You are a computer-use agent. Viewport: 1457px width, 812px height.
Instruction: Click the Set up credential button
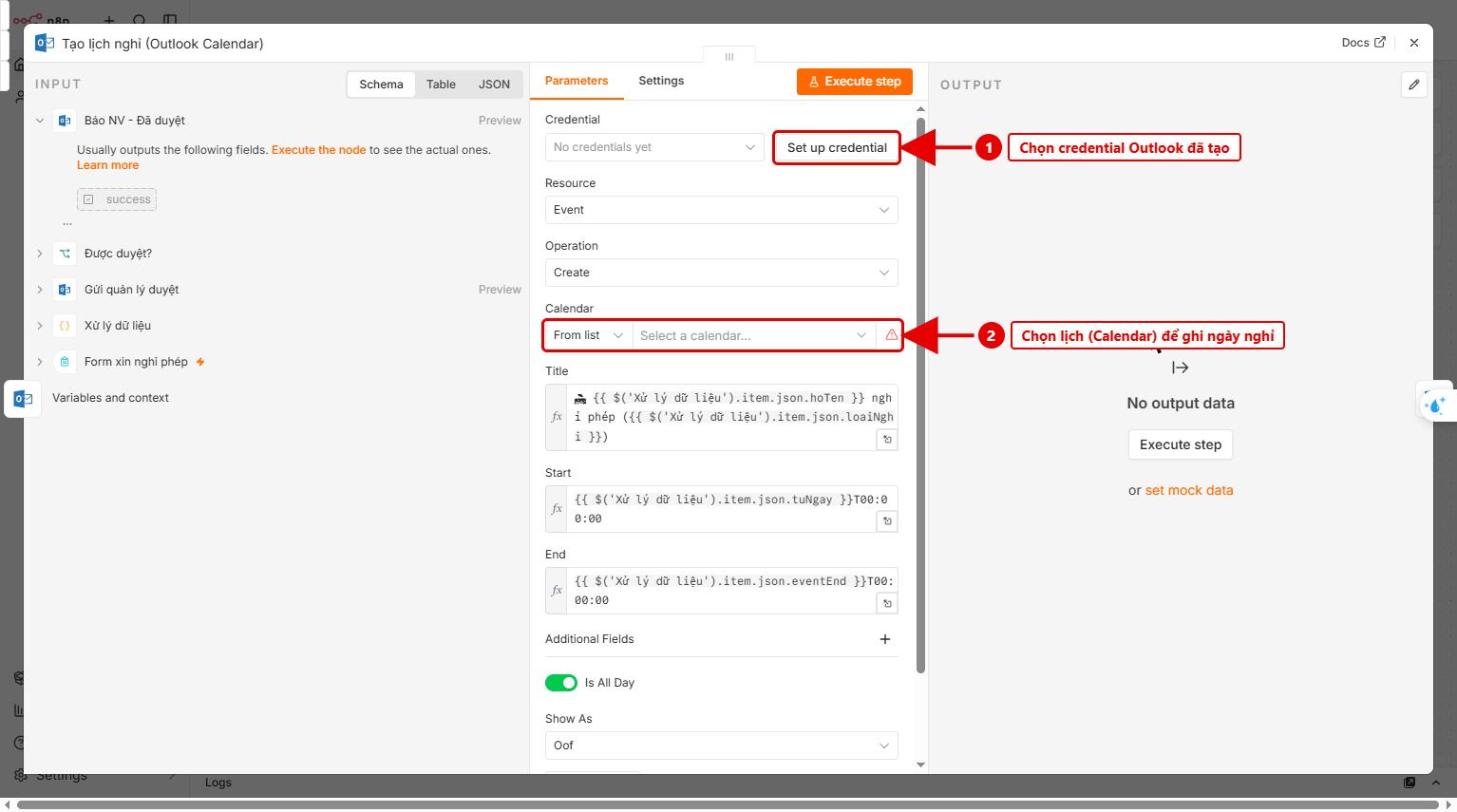837,147
